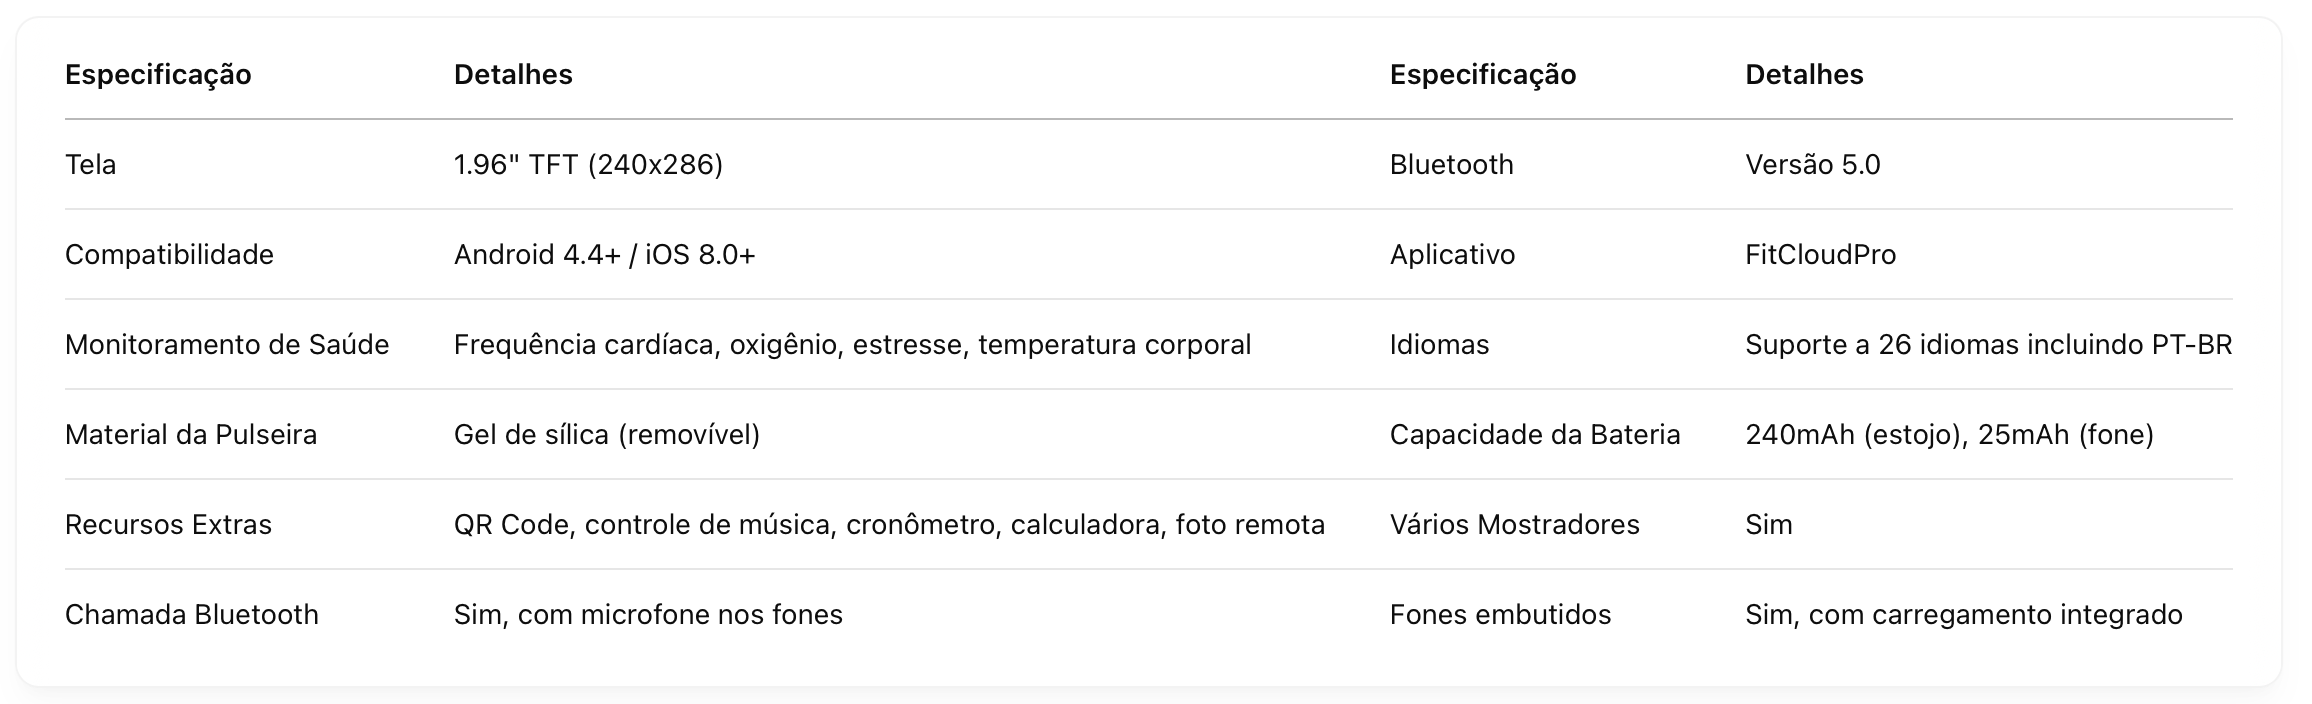Select the Frequência cardíaca details cell
The image size is (2312, 704).
pos(852,345)
